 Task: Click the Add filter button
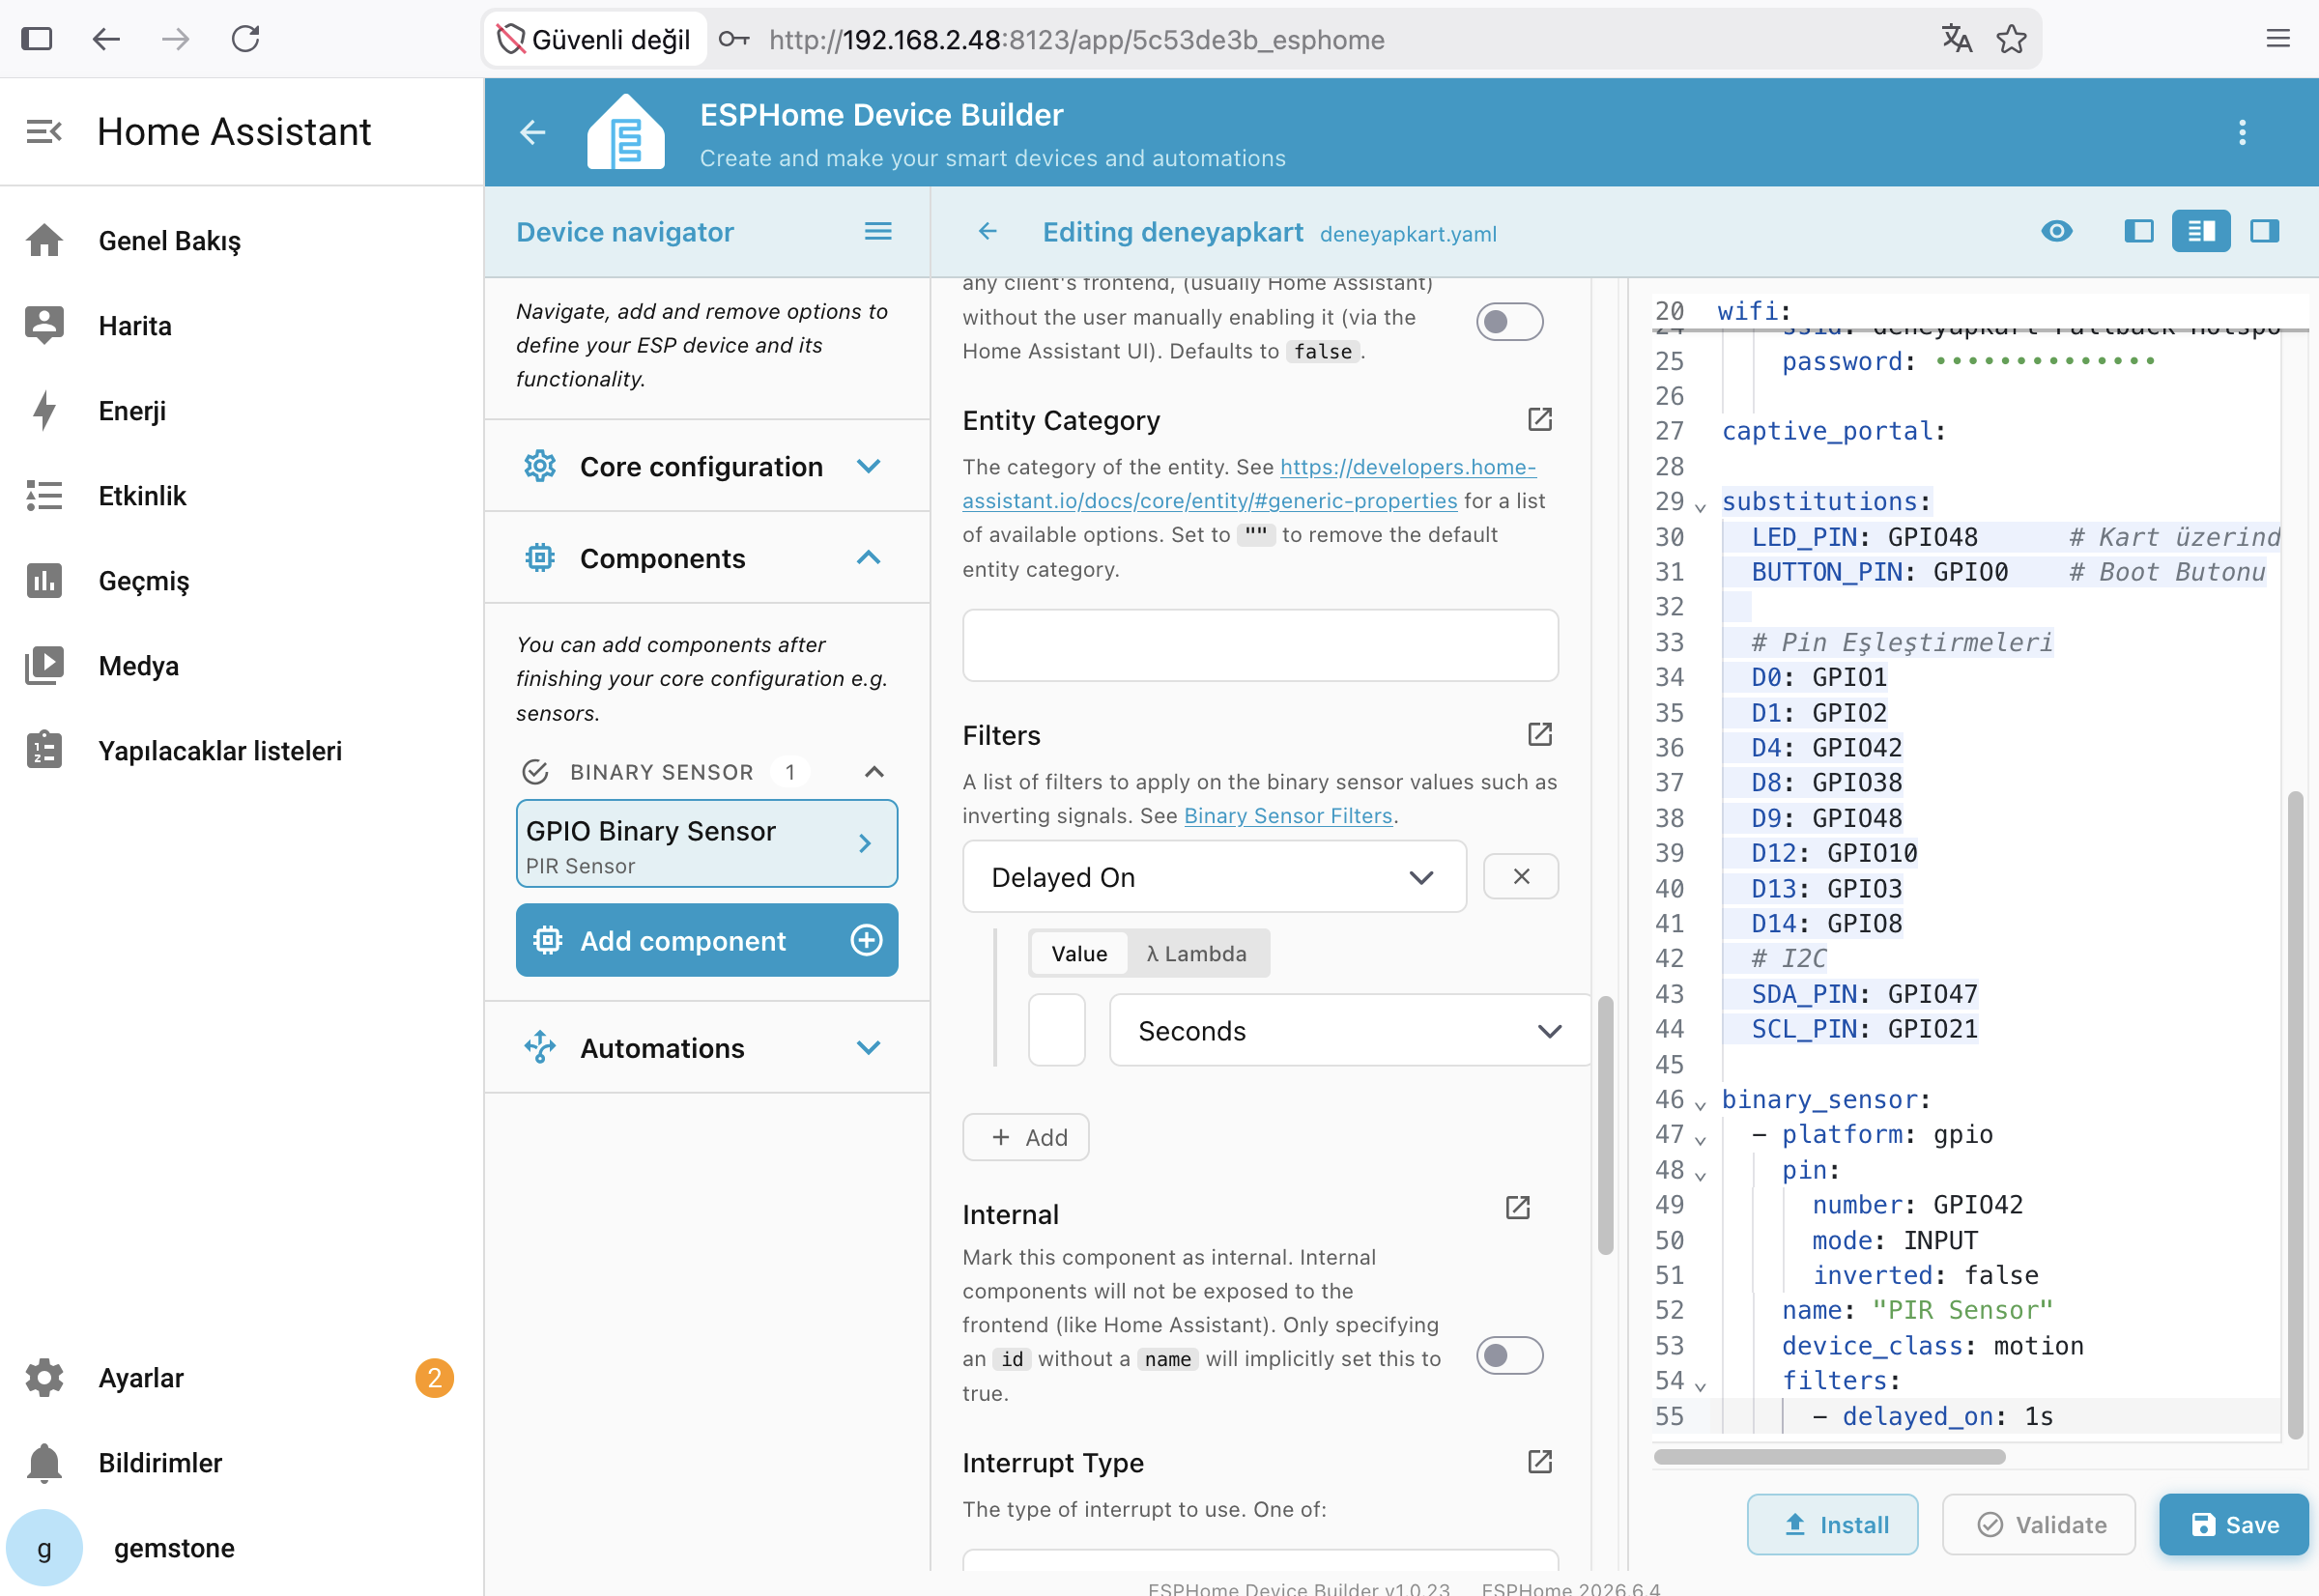pos(1026,1138)
